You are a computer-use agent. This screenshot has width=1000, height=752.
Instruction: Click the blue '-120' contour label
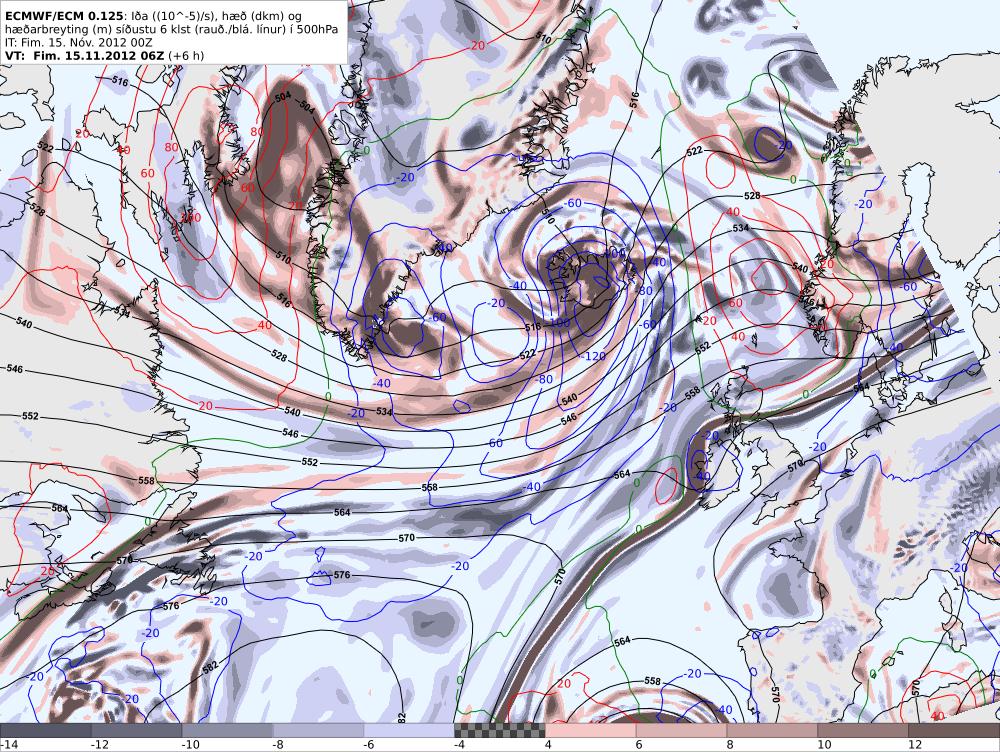[594, 356]
